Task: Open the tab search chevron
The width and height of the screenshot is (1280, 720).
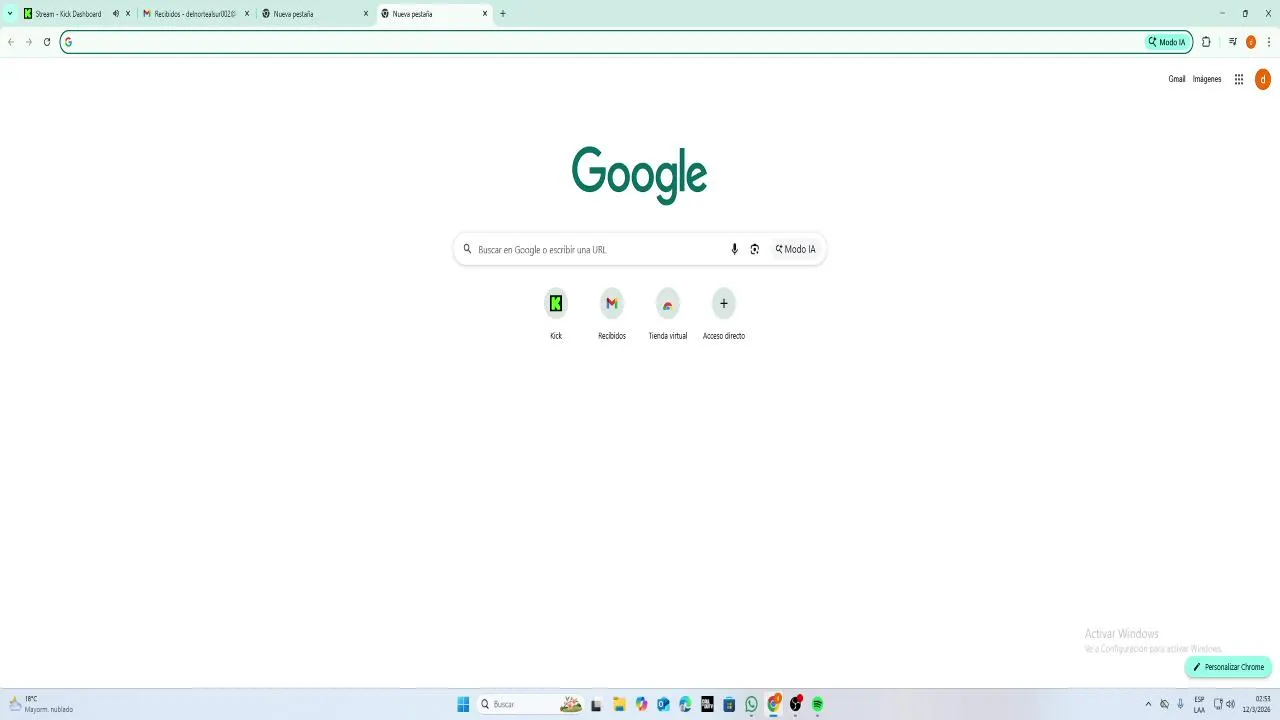Action: pyautogui.click(x=10, y=14)
